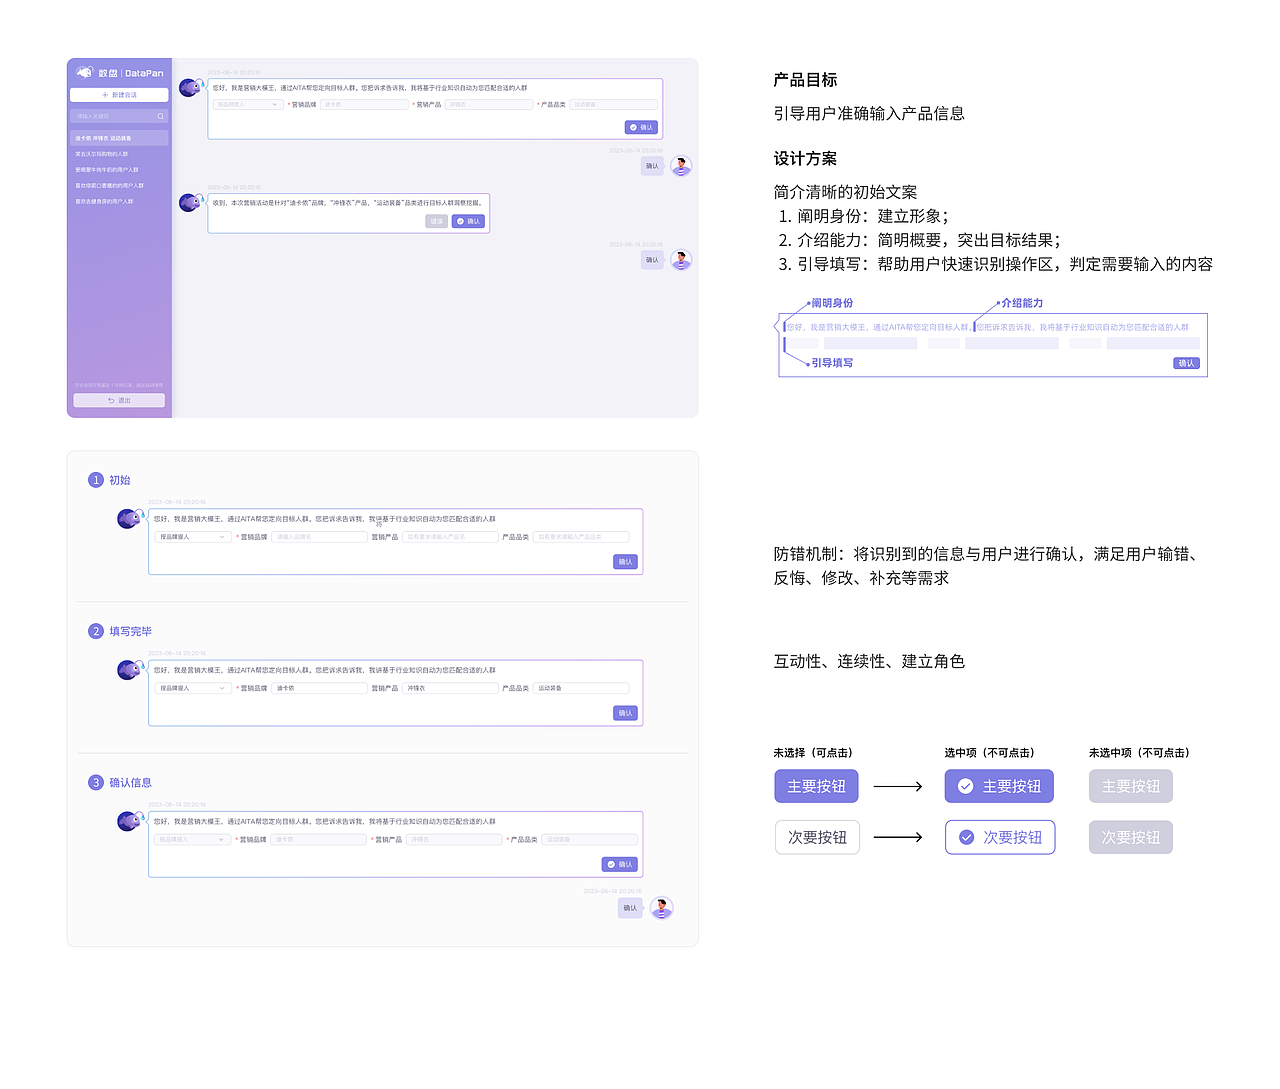Image resolution: width=1280 pixels, height=1089 pixels.
Task: Click empty 营销产品 input in 初始 section
Action: [450, 537]
